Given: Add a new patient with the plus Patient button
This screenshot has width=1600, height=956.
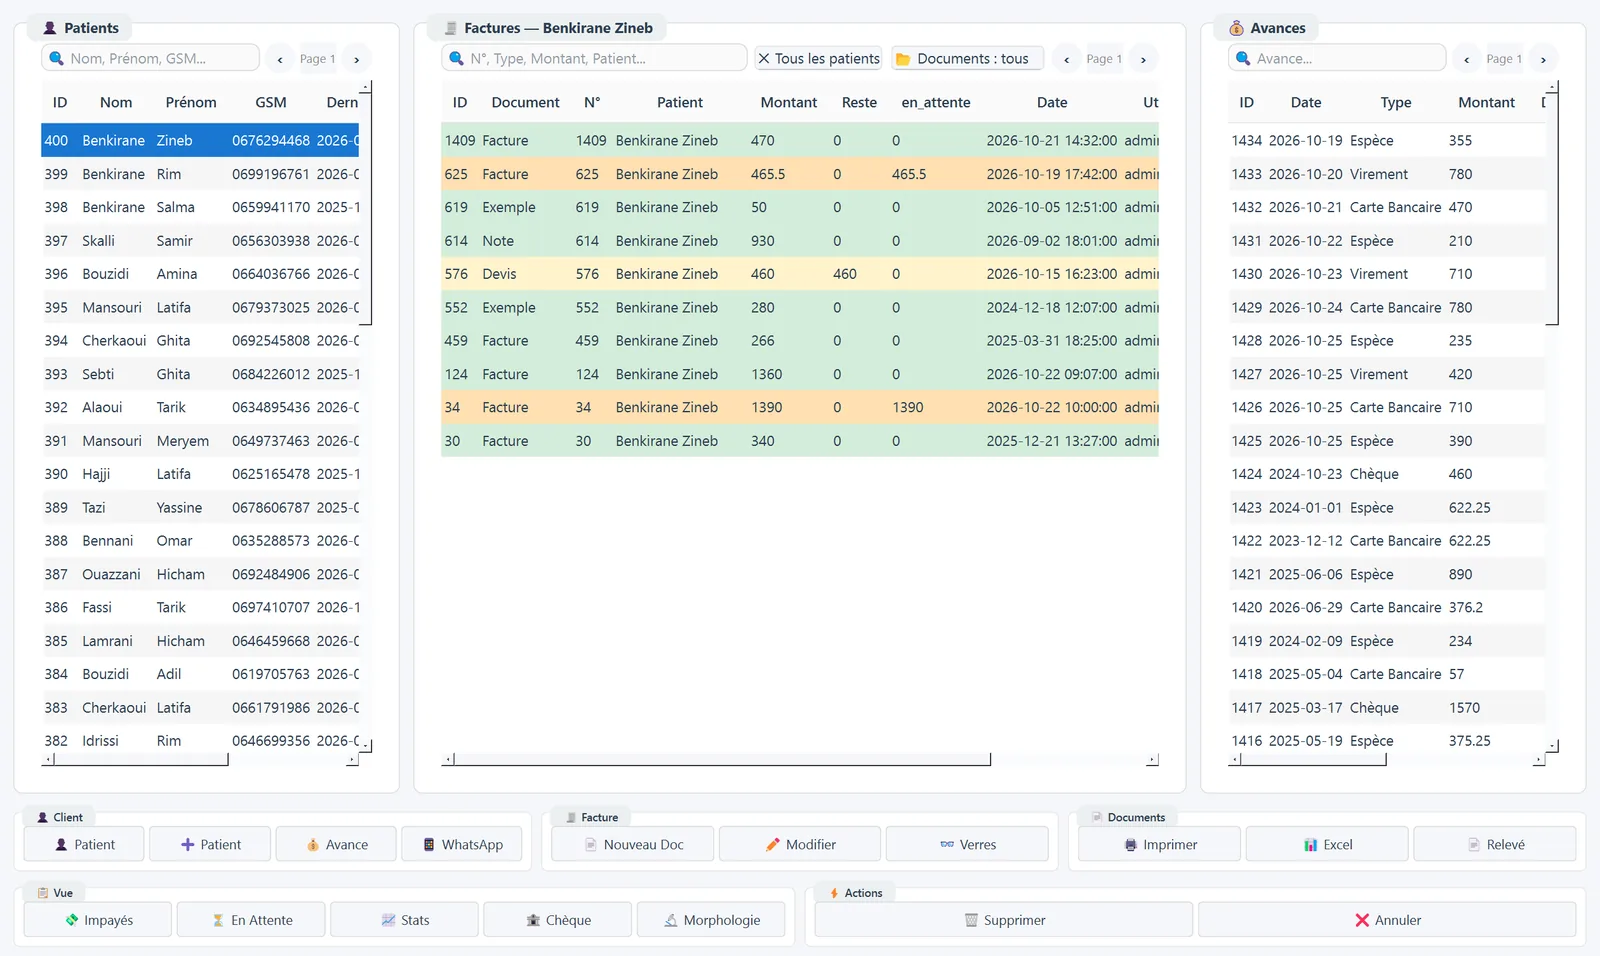Looking at the screenshot, I should coord(210,844).
